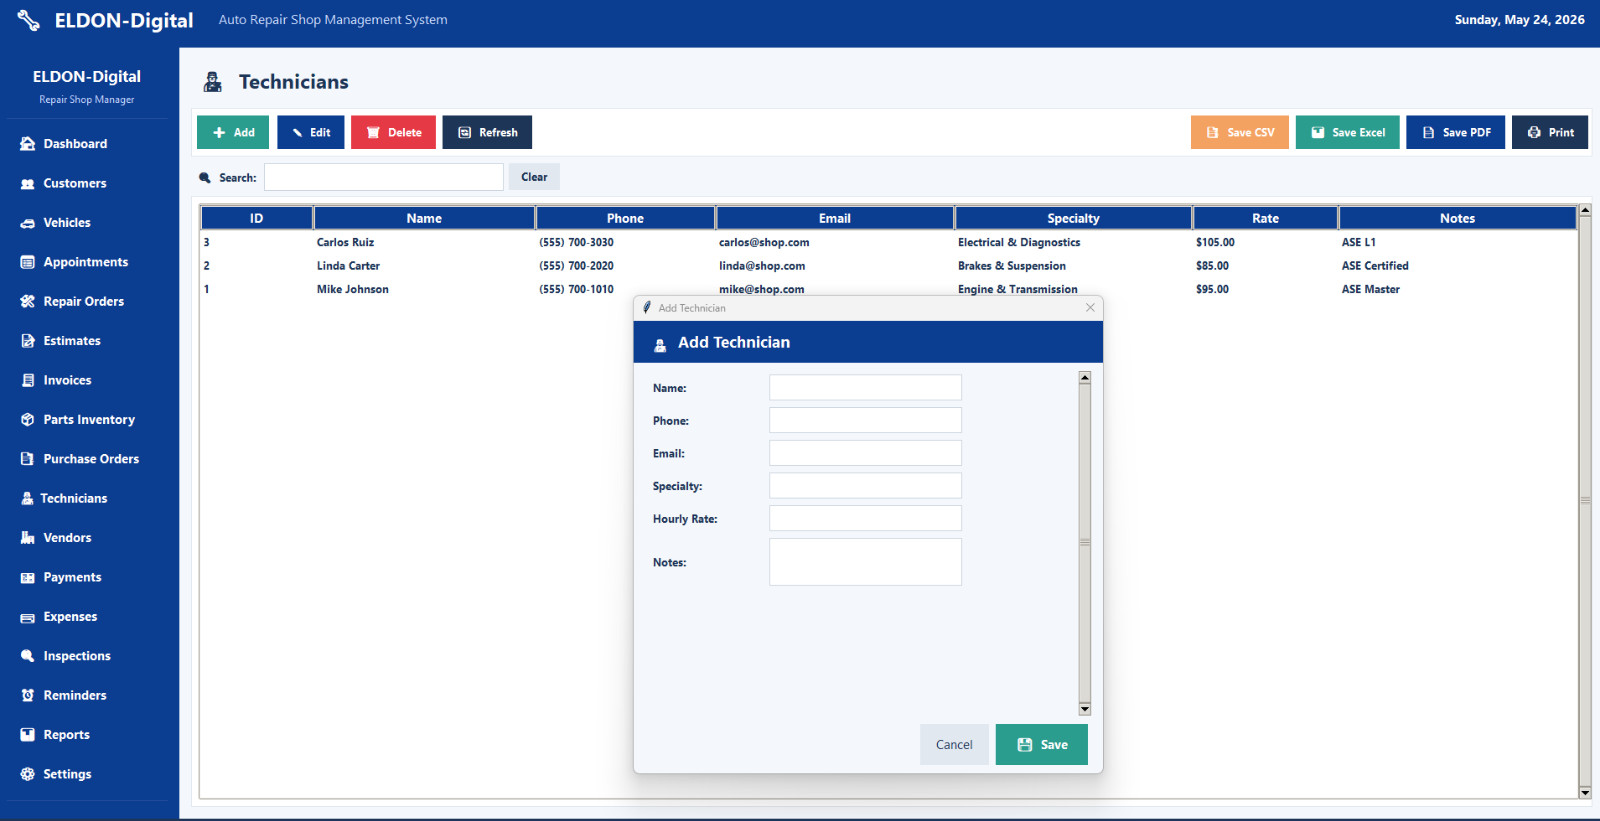Click the dialog's scroll down arrow
This screenshot has height=821, width=1600.
tap(1085, 709)
